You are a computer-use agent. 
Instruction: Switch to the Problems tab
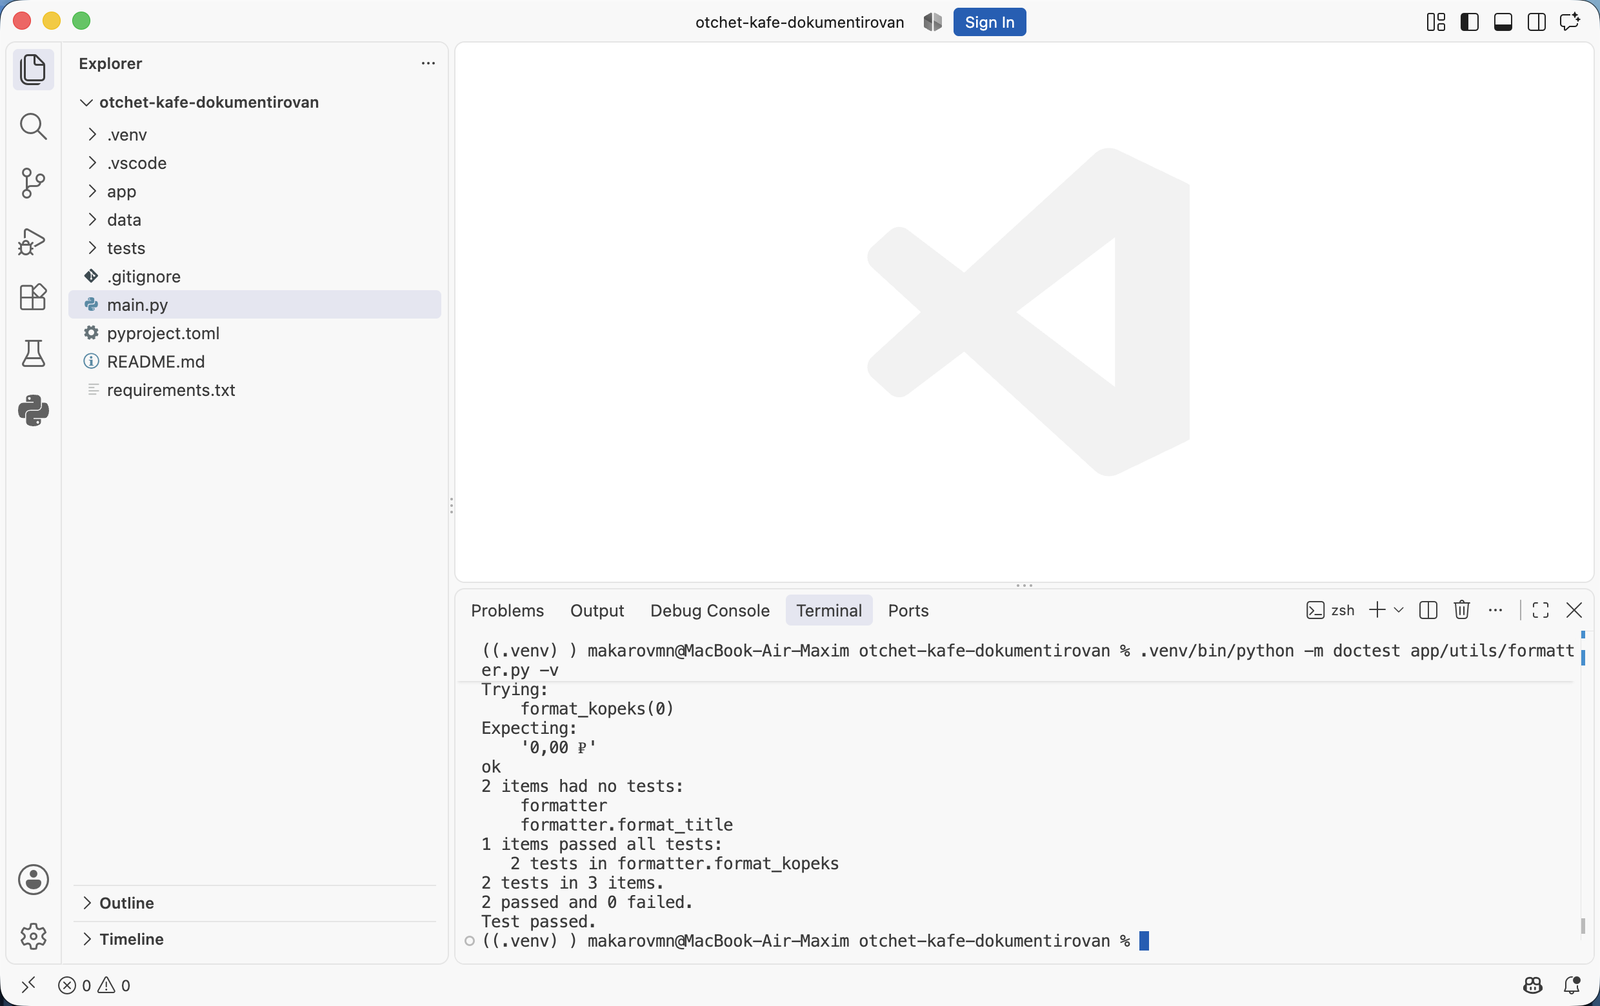[x=508, y=610]
